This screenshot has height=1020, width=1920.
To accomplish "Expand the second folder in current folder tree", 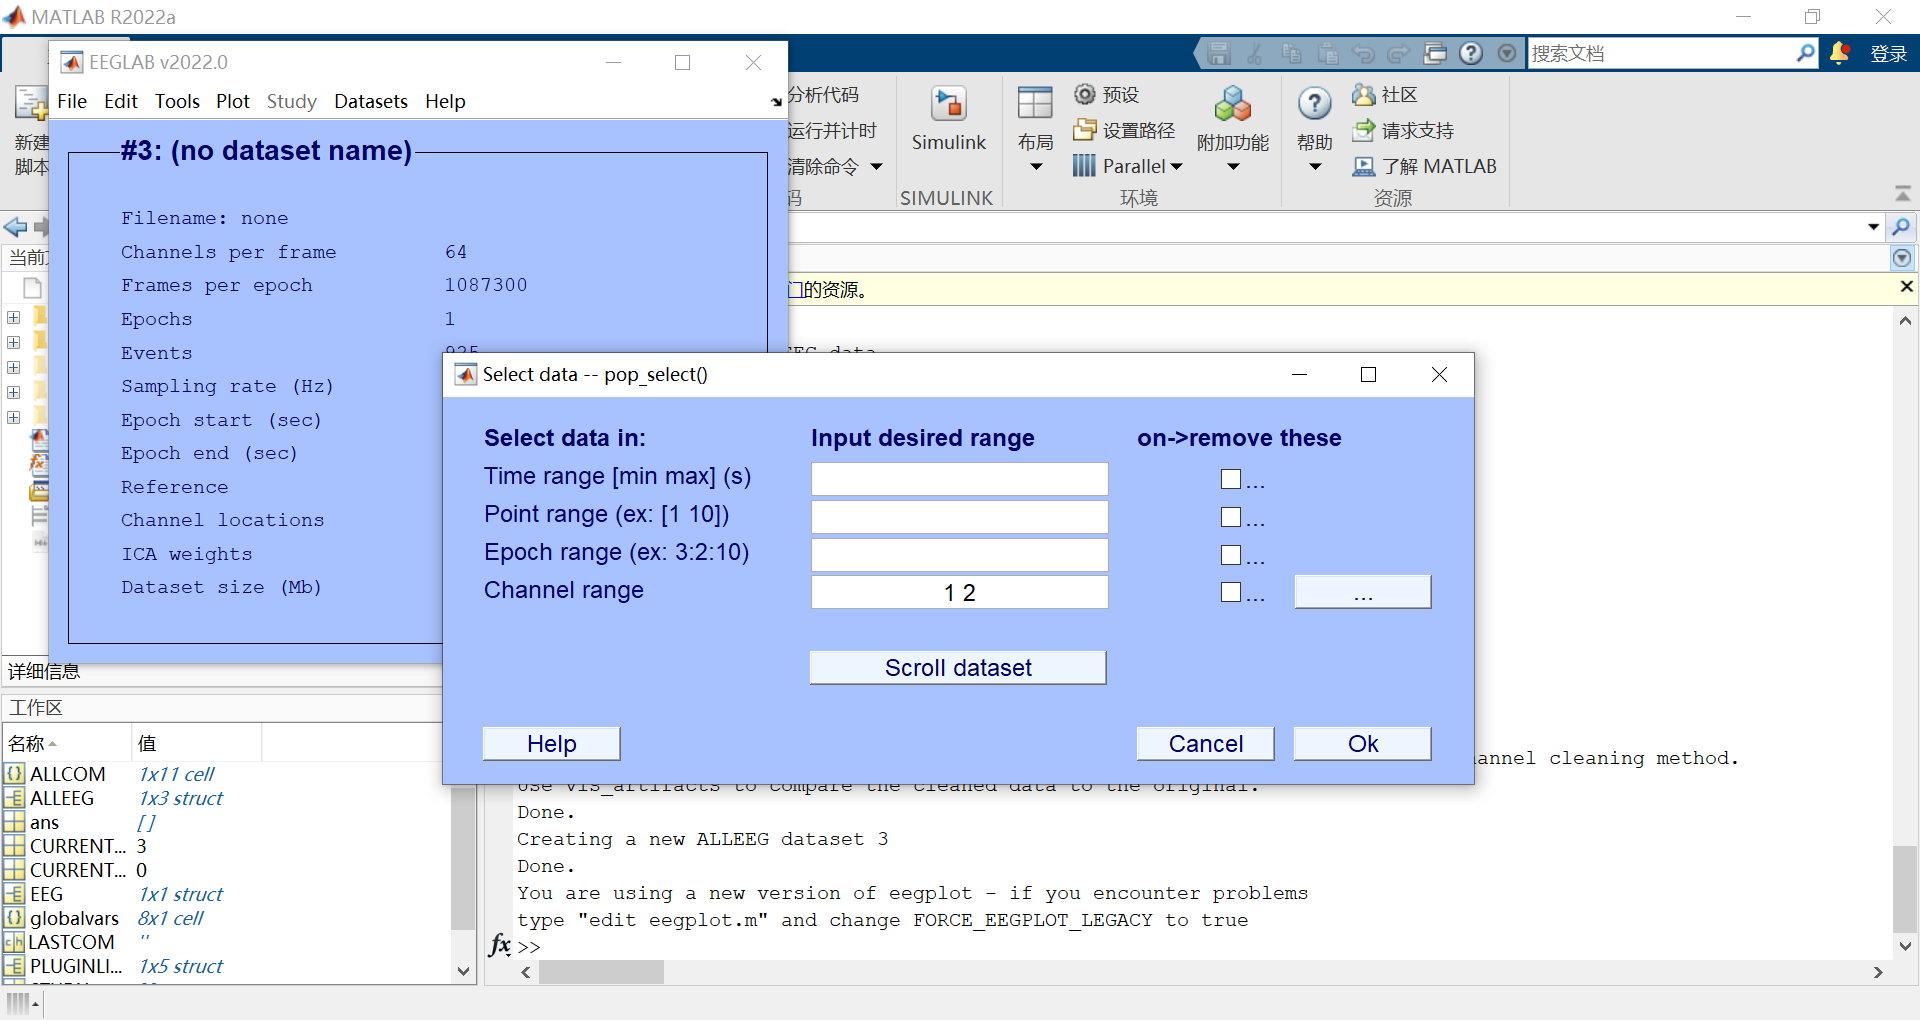I will tap(14, 342).
